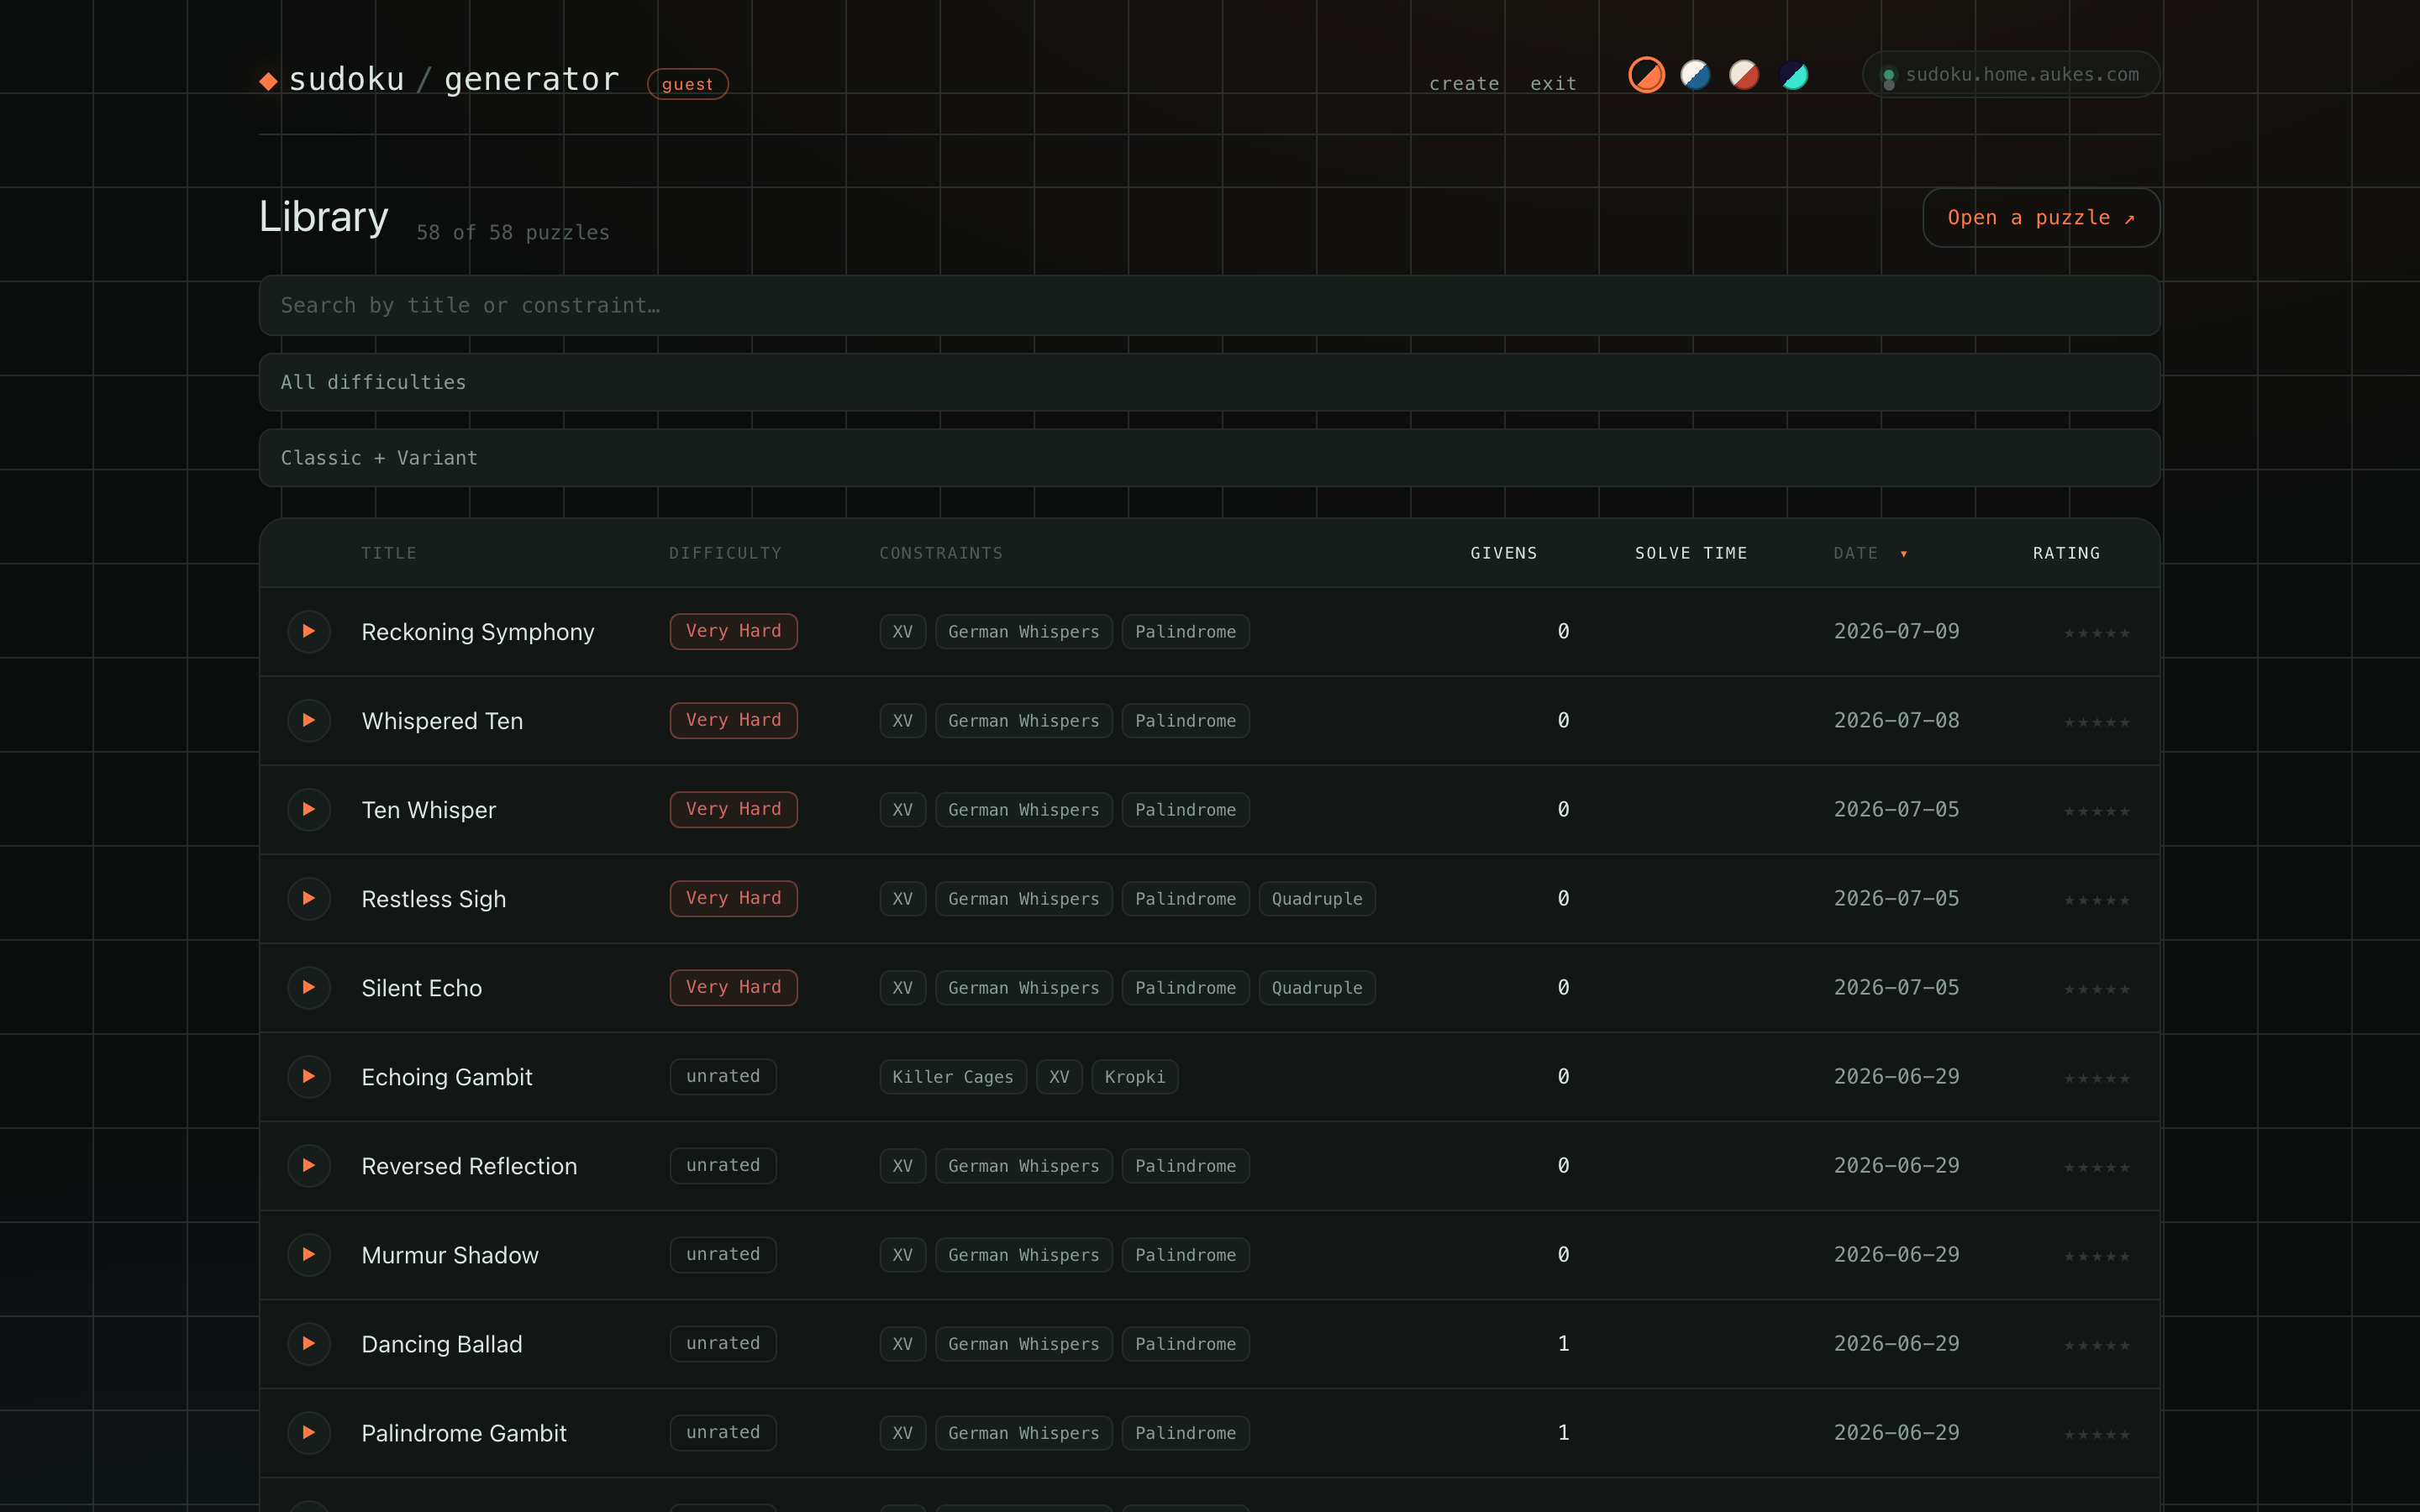Play the Palindrome Gambit puzzle
2420x1512 pixels.
(x=309, y=1432)
